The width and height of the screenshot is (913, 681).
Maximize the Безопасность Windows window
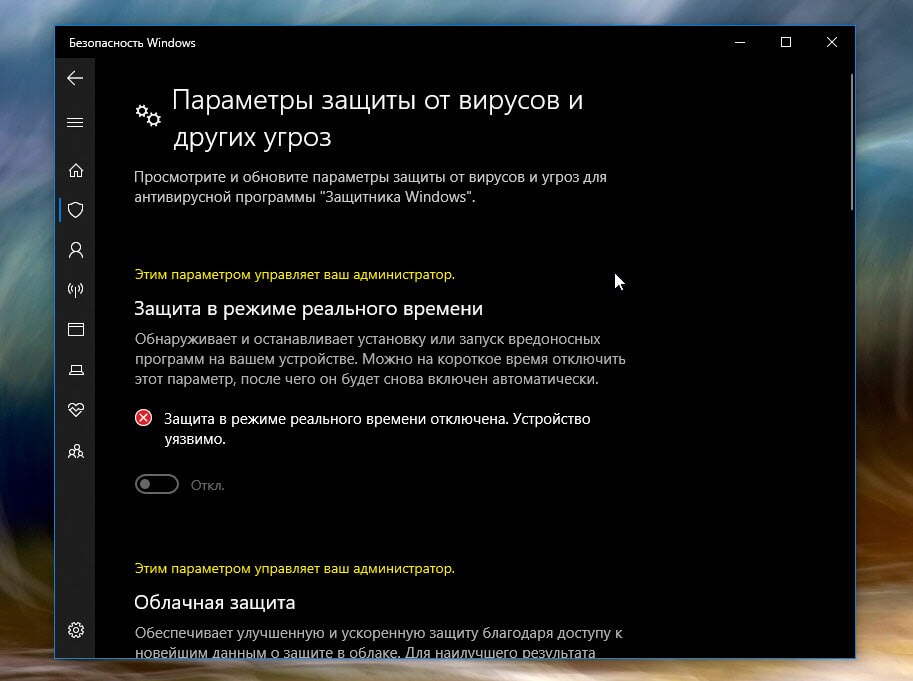(x=786, y=42)
